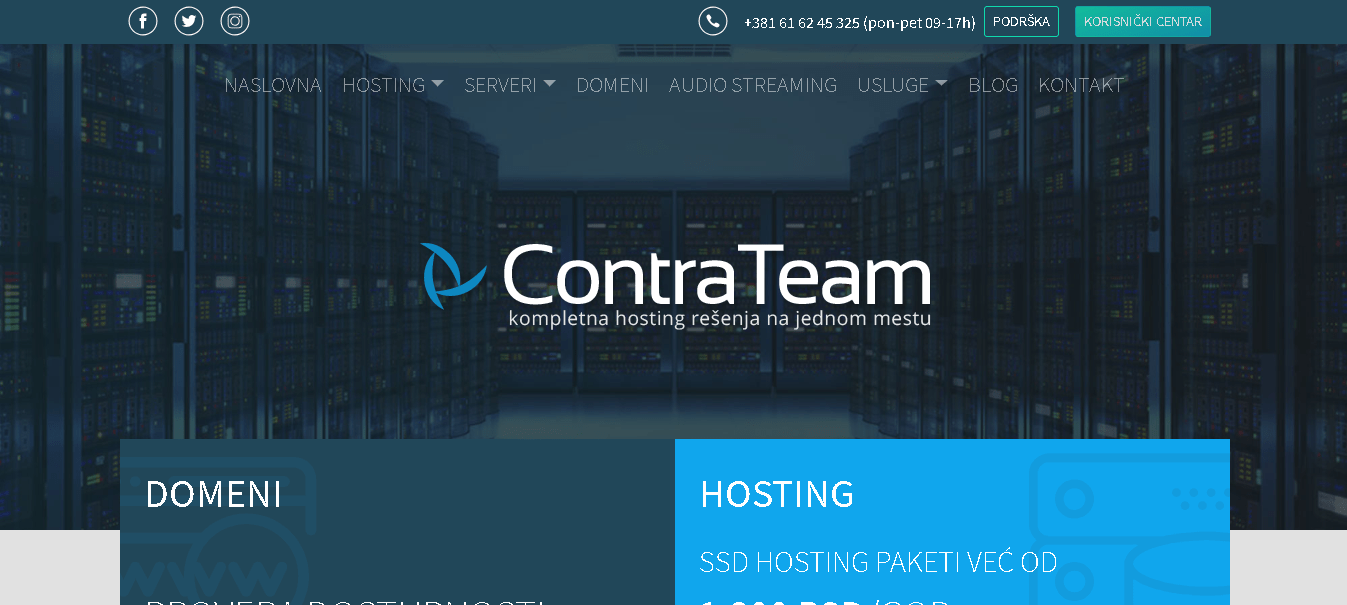Click the phone icon in top bar
Image resolution: width=1347 pixels, height=605 pixels.
(712, 21)
